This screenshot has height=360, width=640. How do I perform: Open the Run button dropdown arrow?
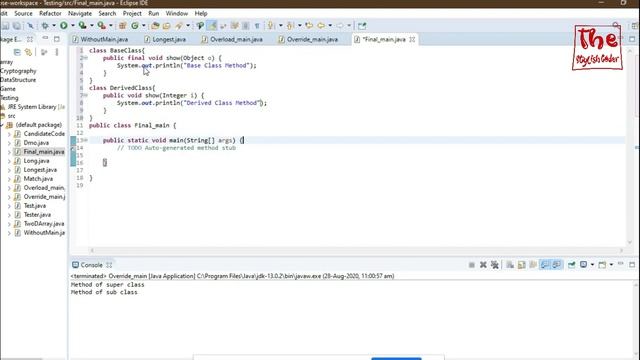pos(73,25)
